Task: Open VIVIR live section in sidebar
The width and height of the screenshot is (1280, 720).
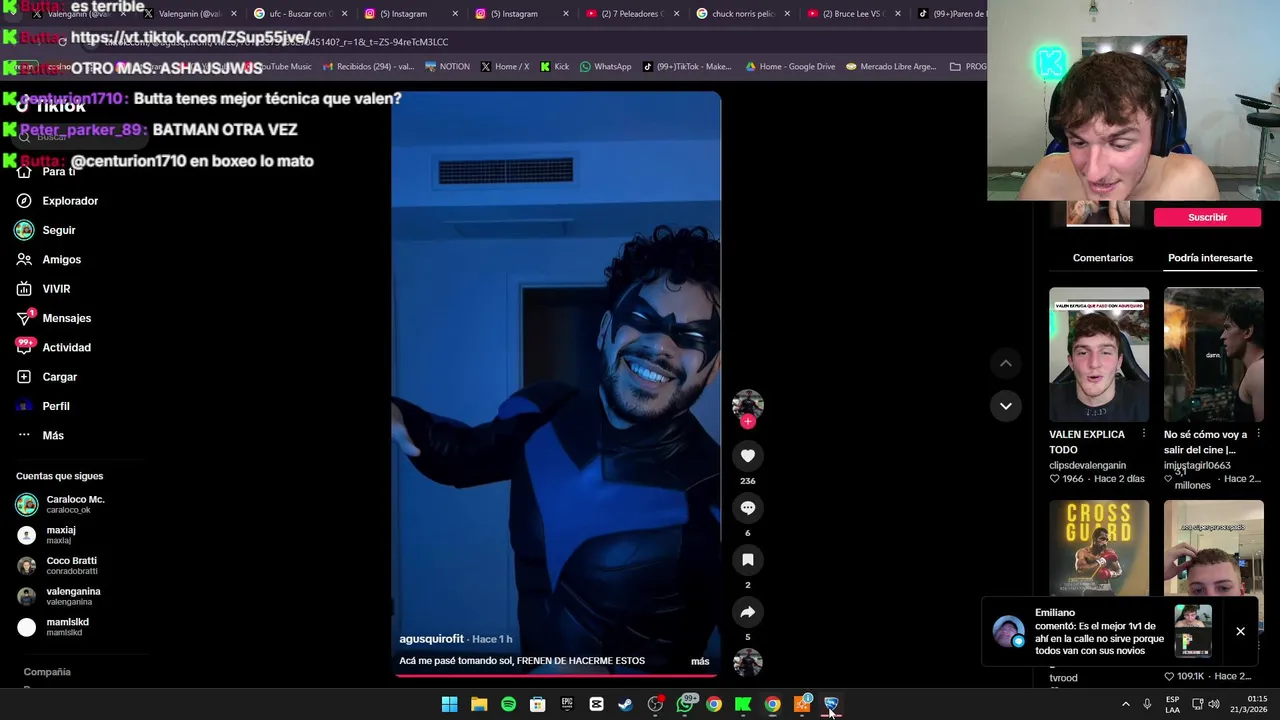Action: coord(43,289)
